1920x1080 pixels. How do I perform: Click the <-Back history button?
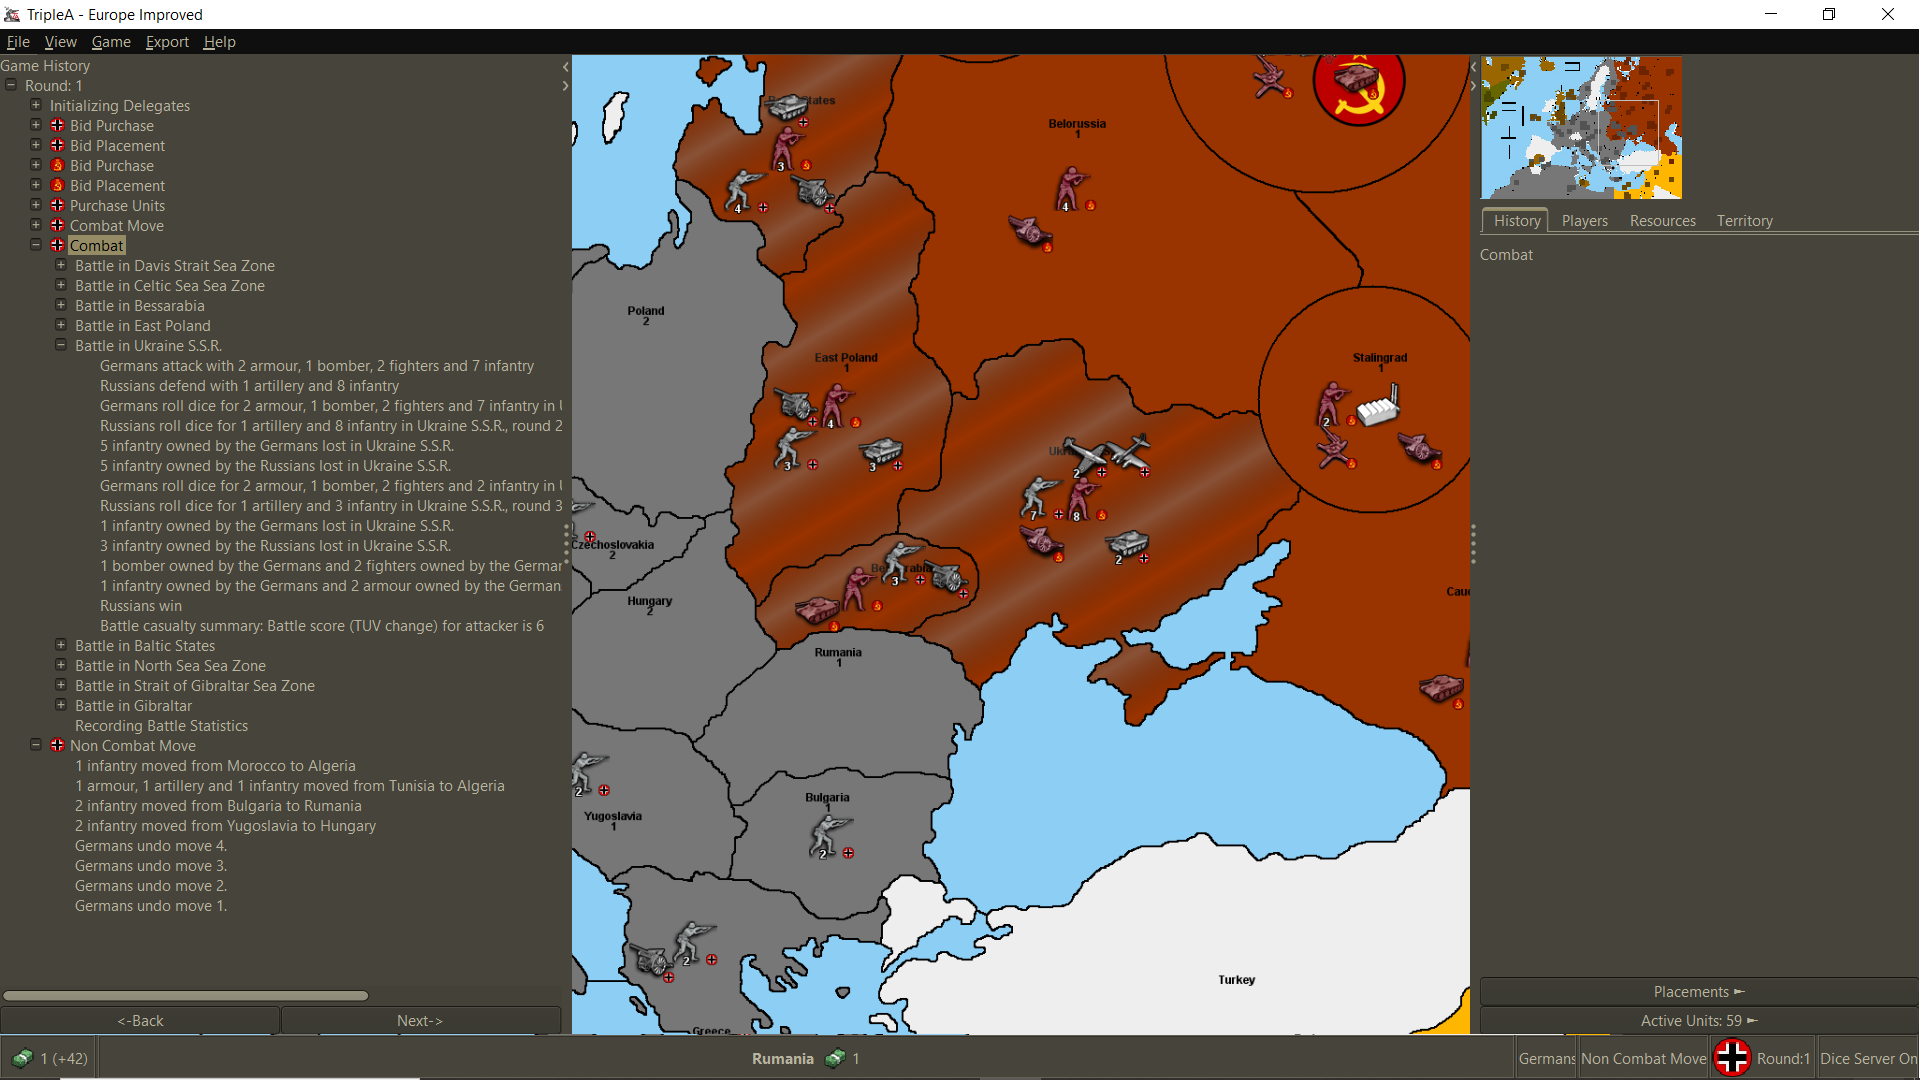[x=140, y=1020]
